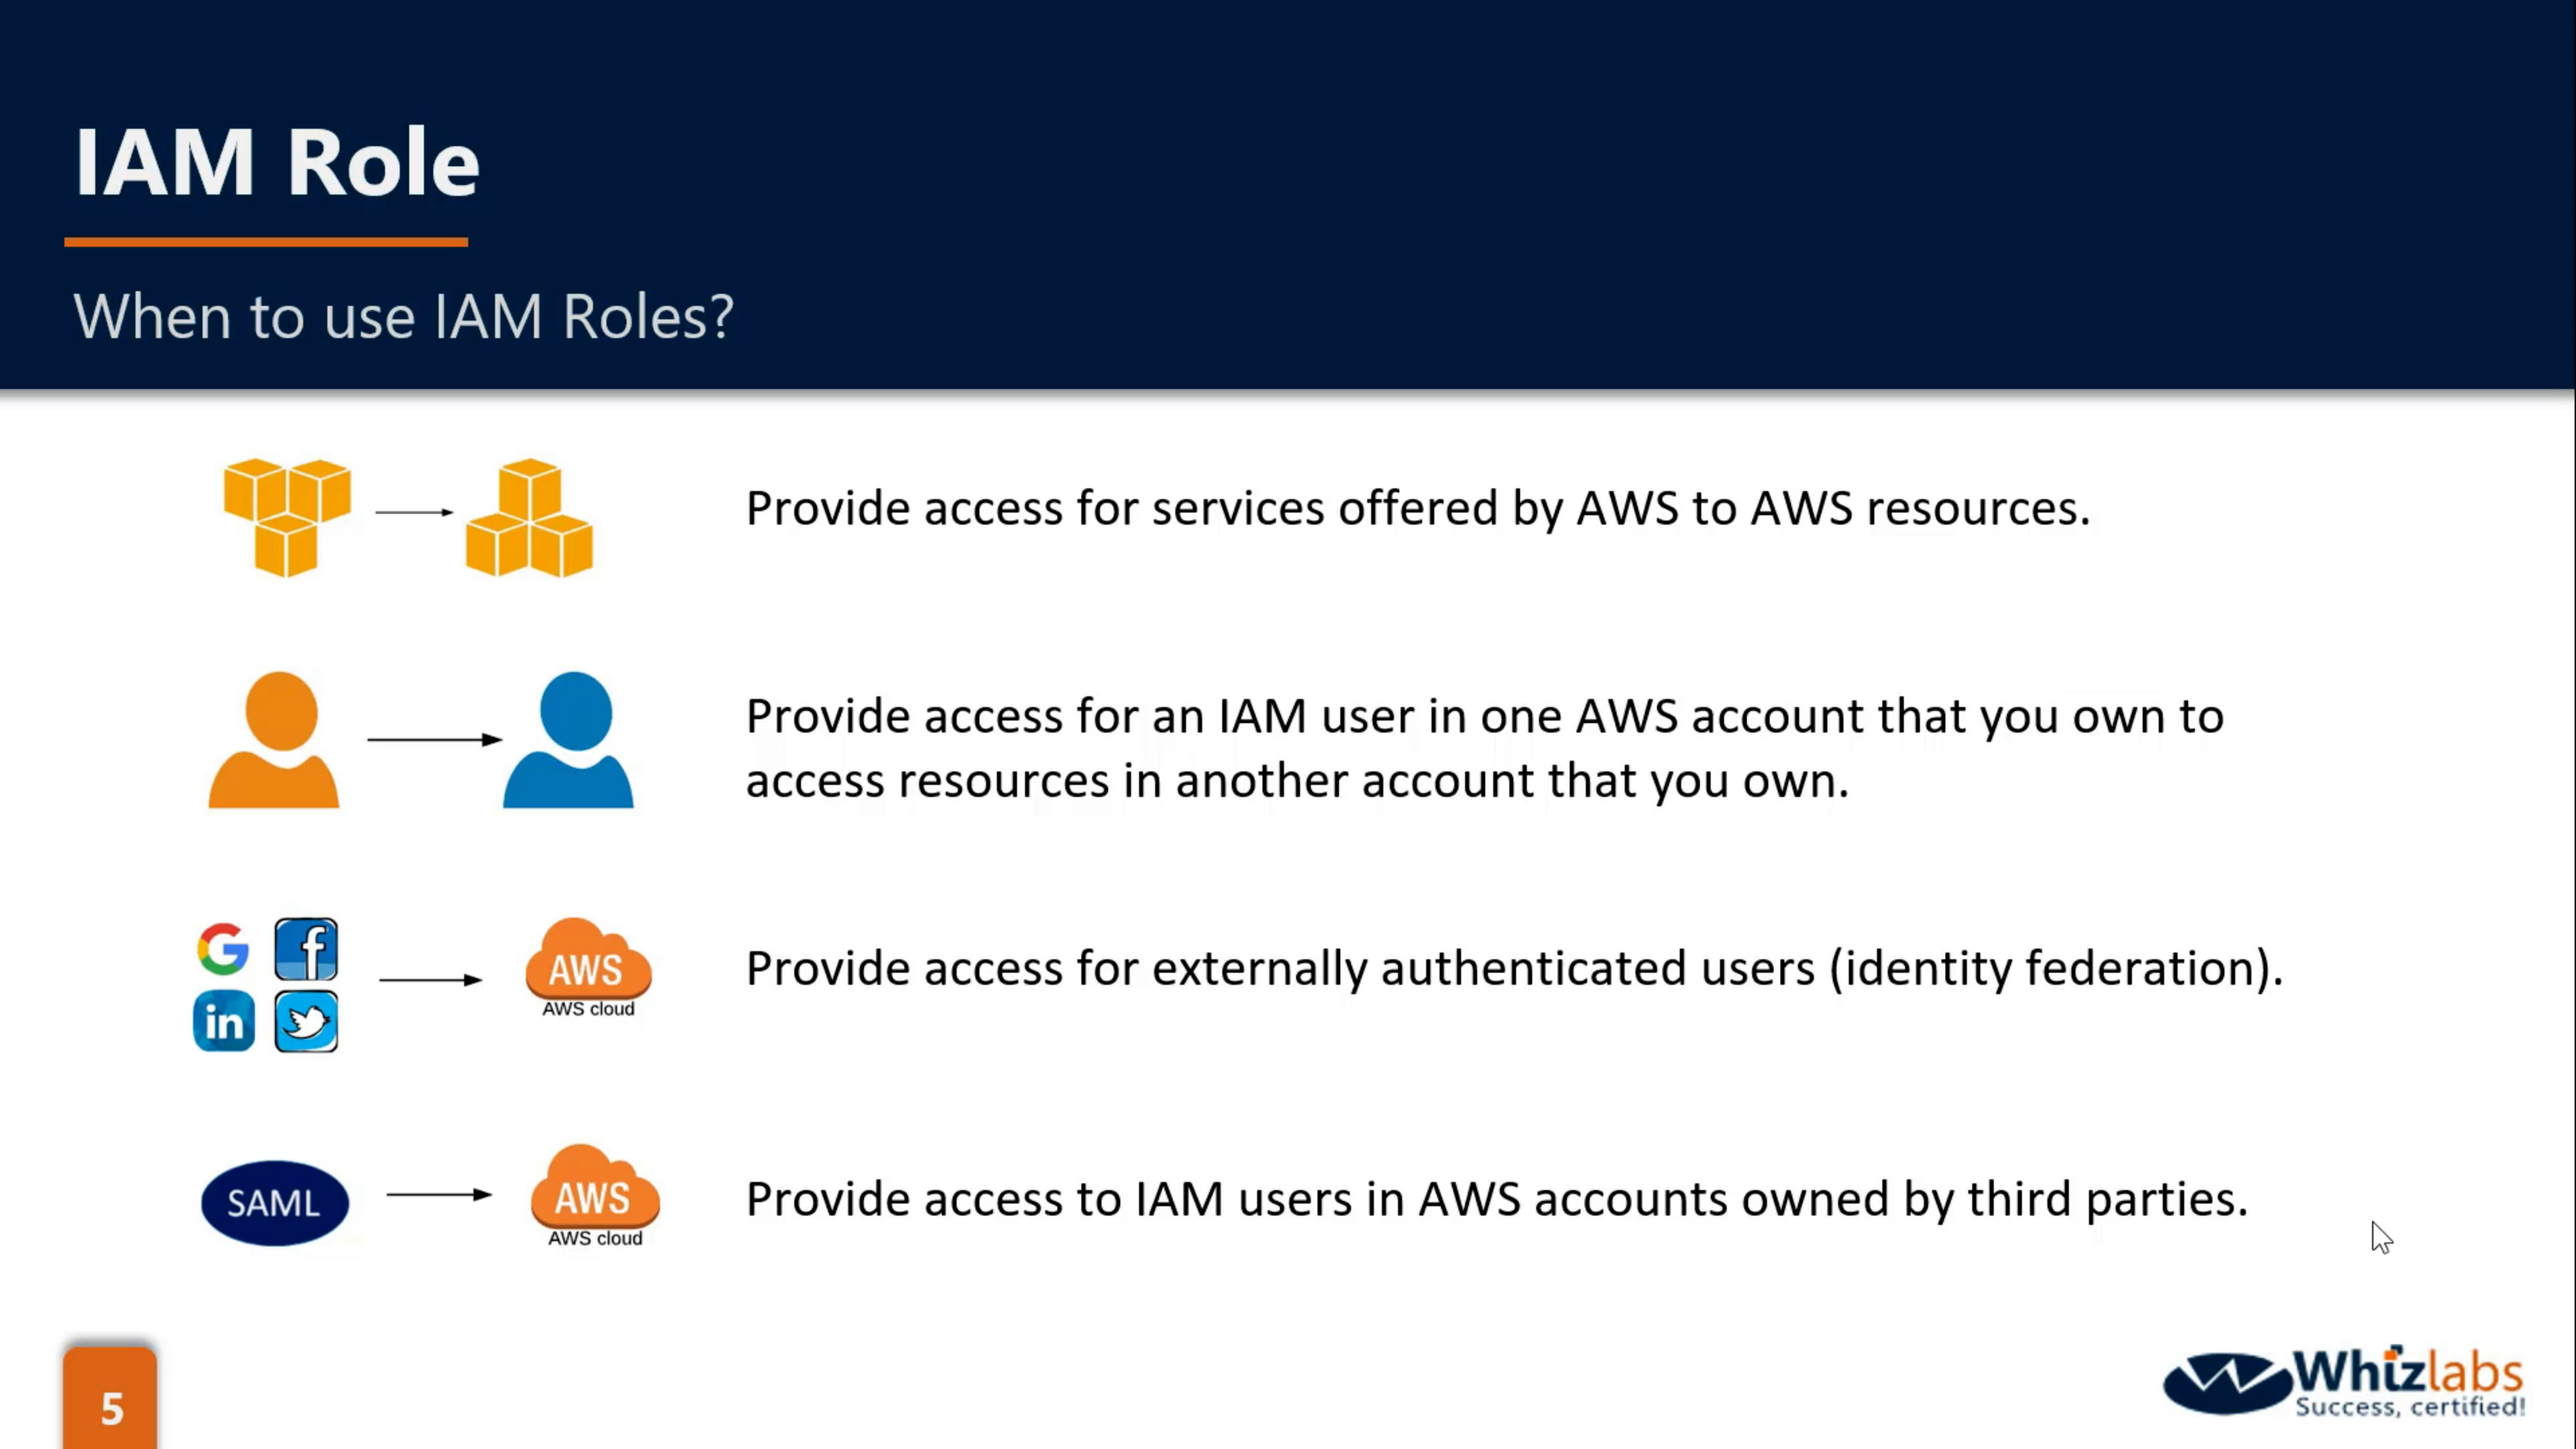Click the text about services offered by AWS

point(1417,508)
